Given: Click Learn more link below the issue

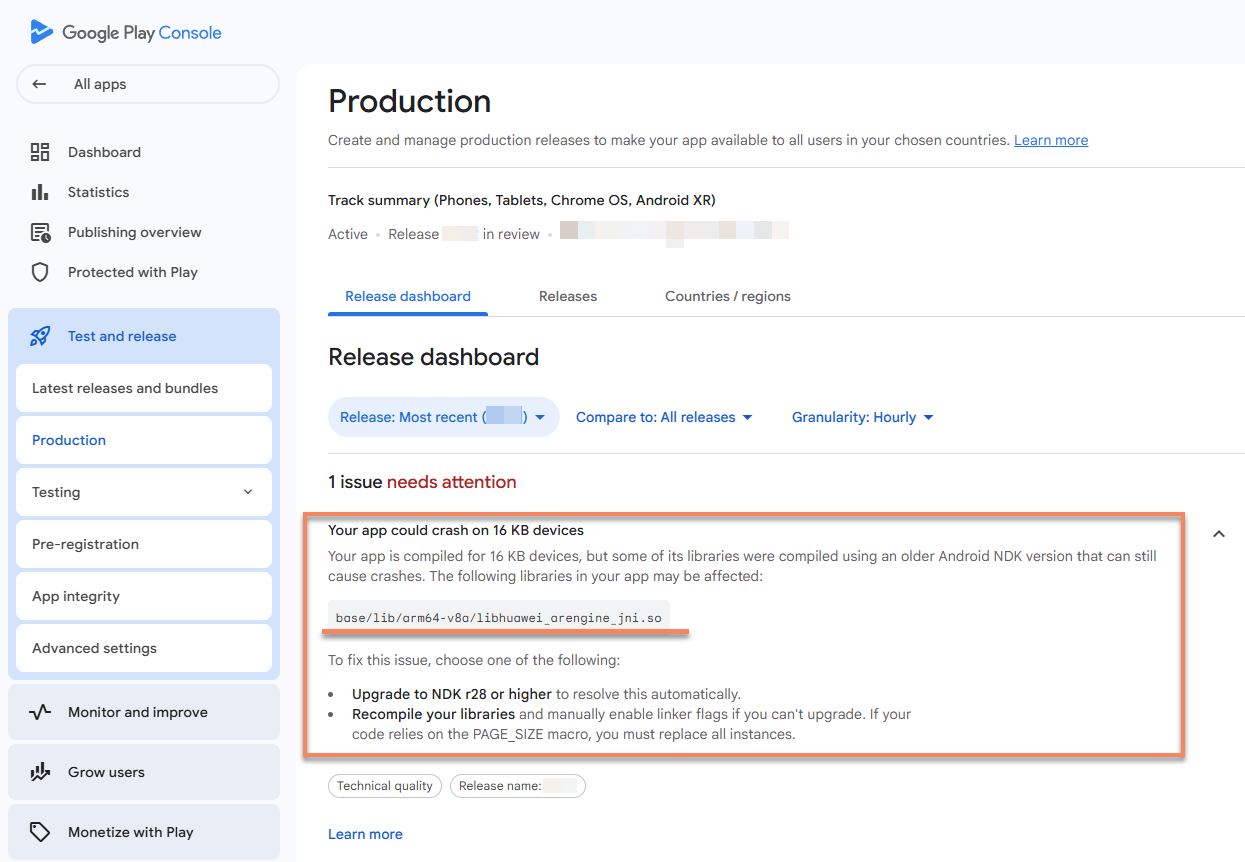Looking at the screenshot, I should tap(365, 834).
